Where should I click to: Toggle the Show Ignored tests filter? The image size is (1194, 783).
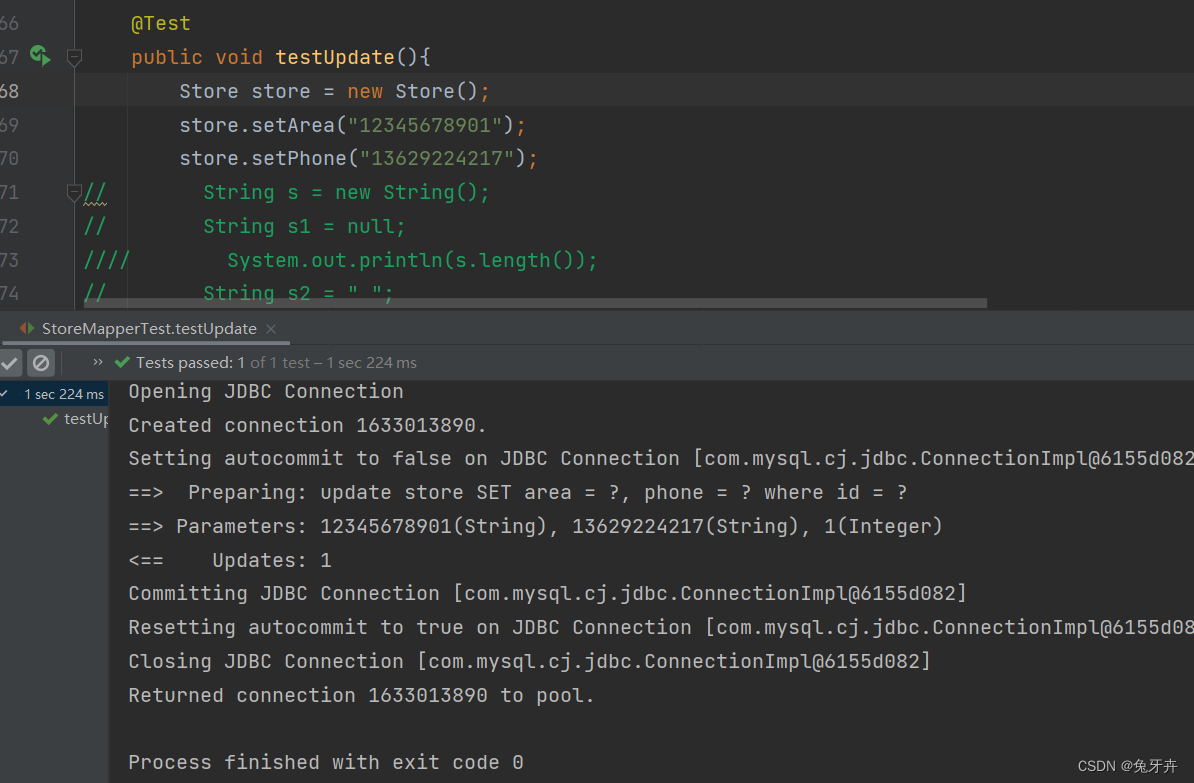click(x=40, y=362)
